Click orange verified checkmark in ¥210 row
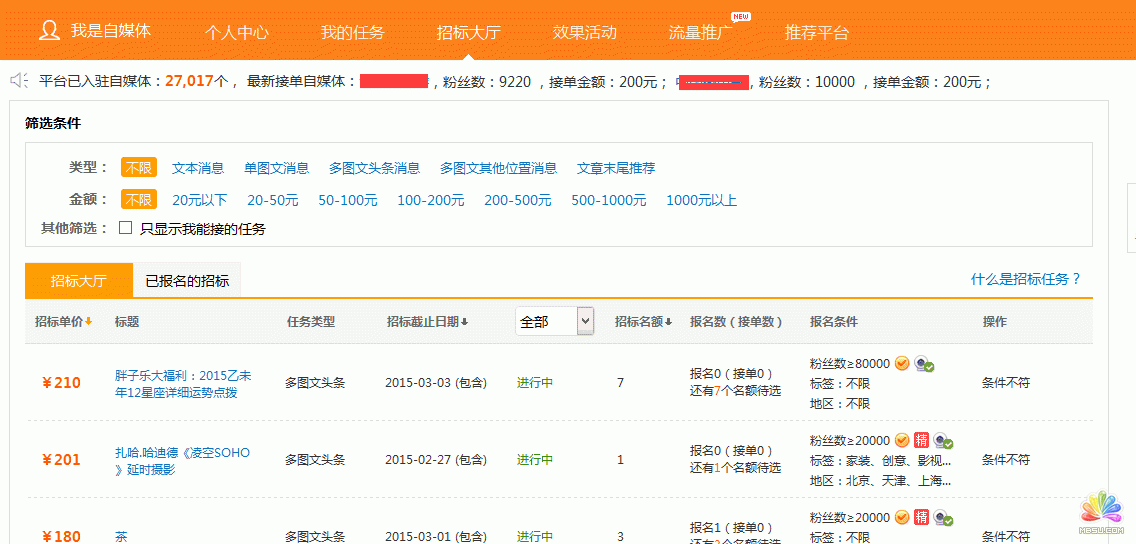The width and height of the screenshot is (1136, 544). pyautogui.click(x=901, y=363)
